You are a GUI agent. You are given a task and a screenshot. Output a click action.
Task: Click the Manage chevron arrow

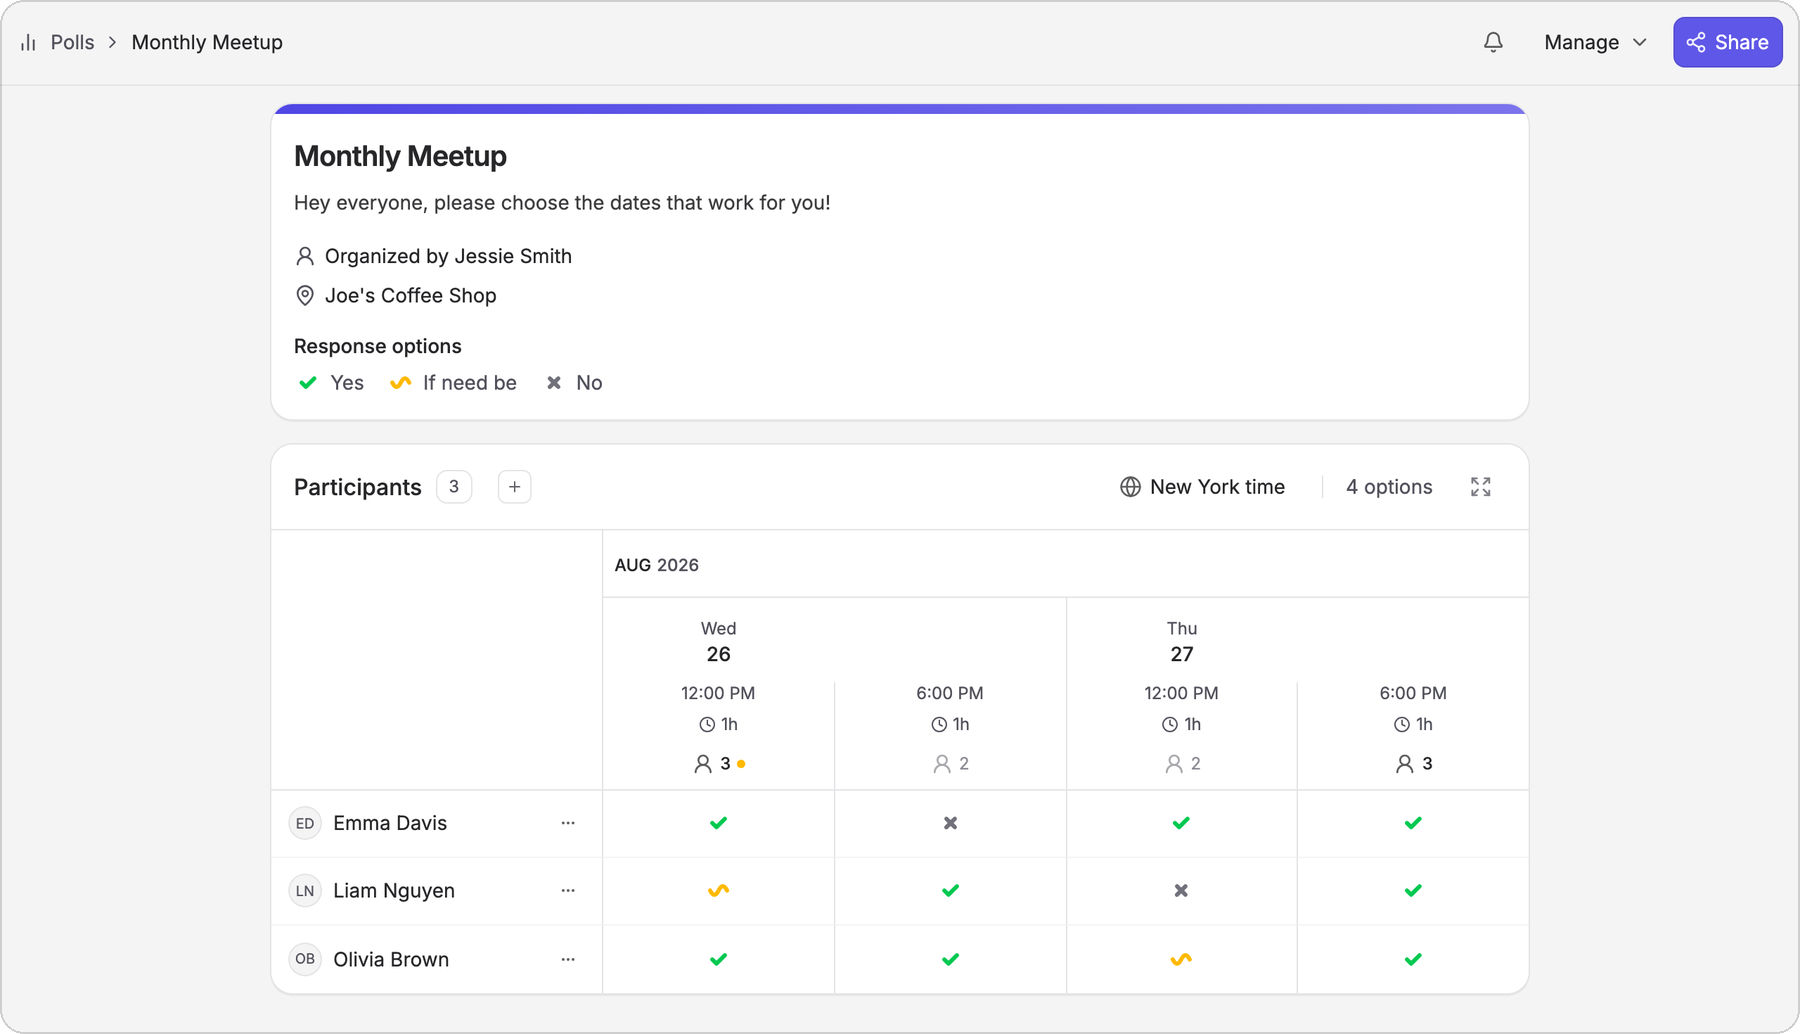[1640, 42]
